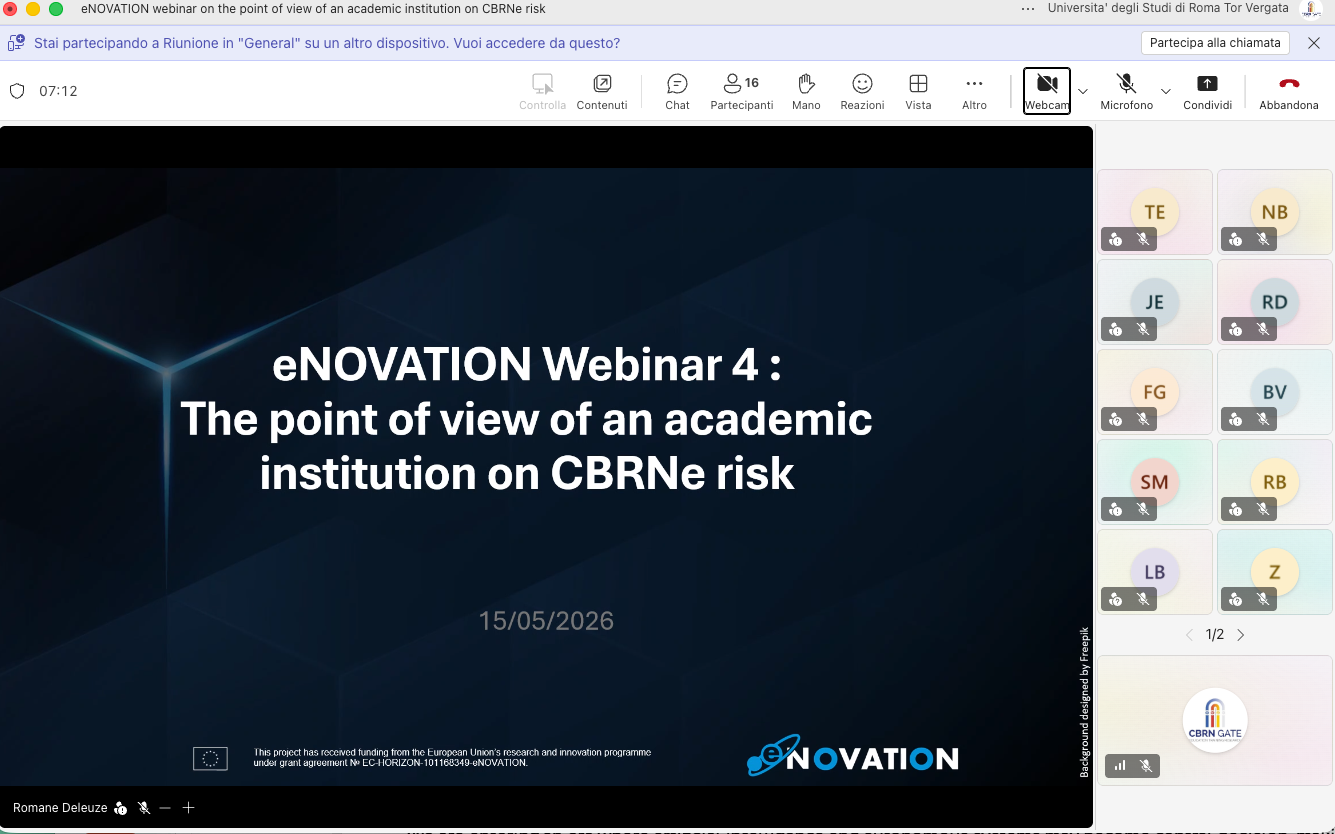Click signal bars icon on CBRN GATE tile
Screen dimensions: 1335x834
(x=1119, y=766)
